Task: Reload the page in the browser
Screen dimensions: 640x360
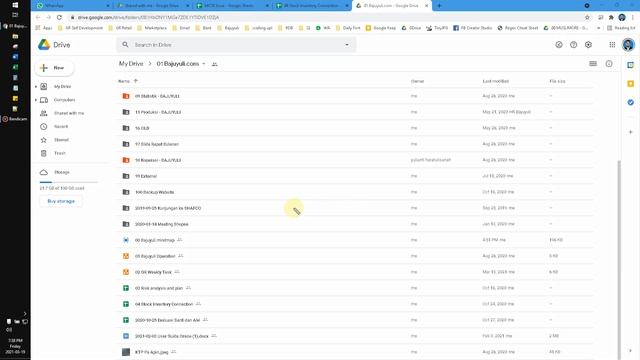Action: click(x=59, y=17)
